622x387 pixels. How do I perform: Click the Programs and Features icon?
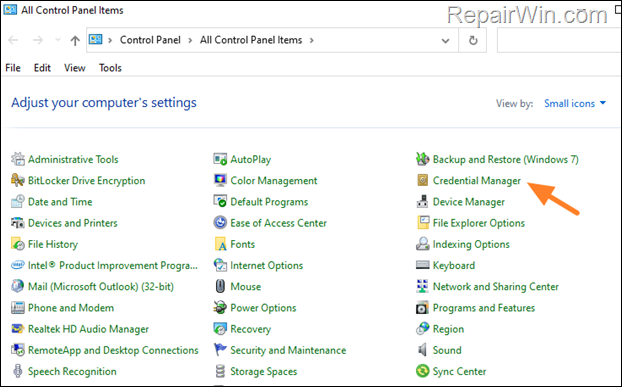coord(422,308)
